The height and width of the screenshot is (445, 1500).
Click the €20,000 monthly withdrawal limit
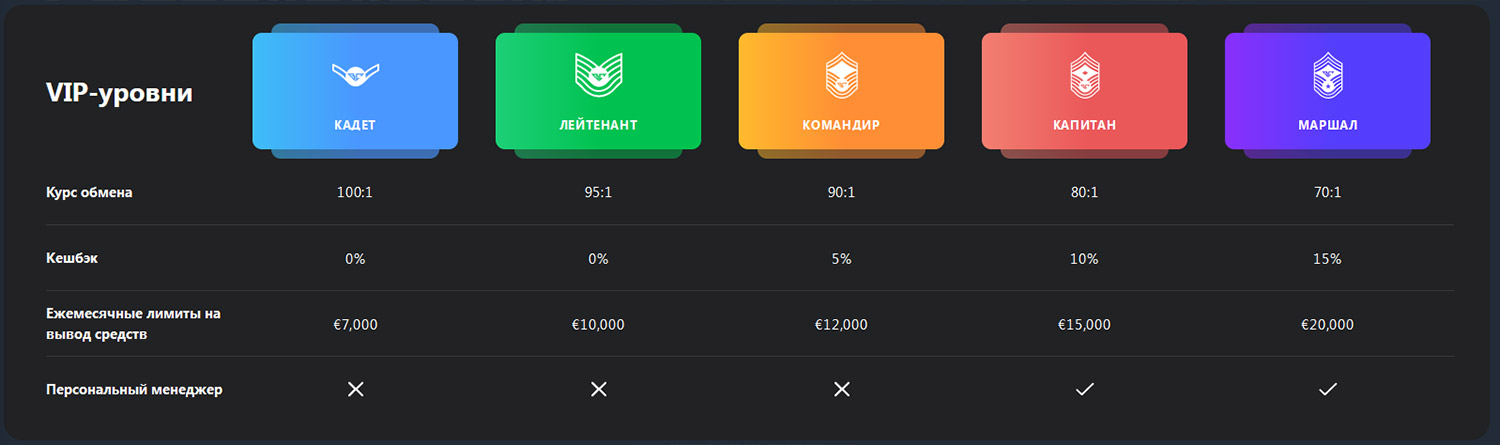click(x=1327, y=325)
